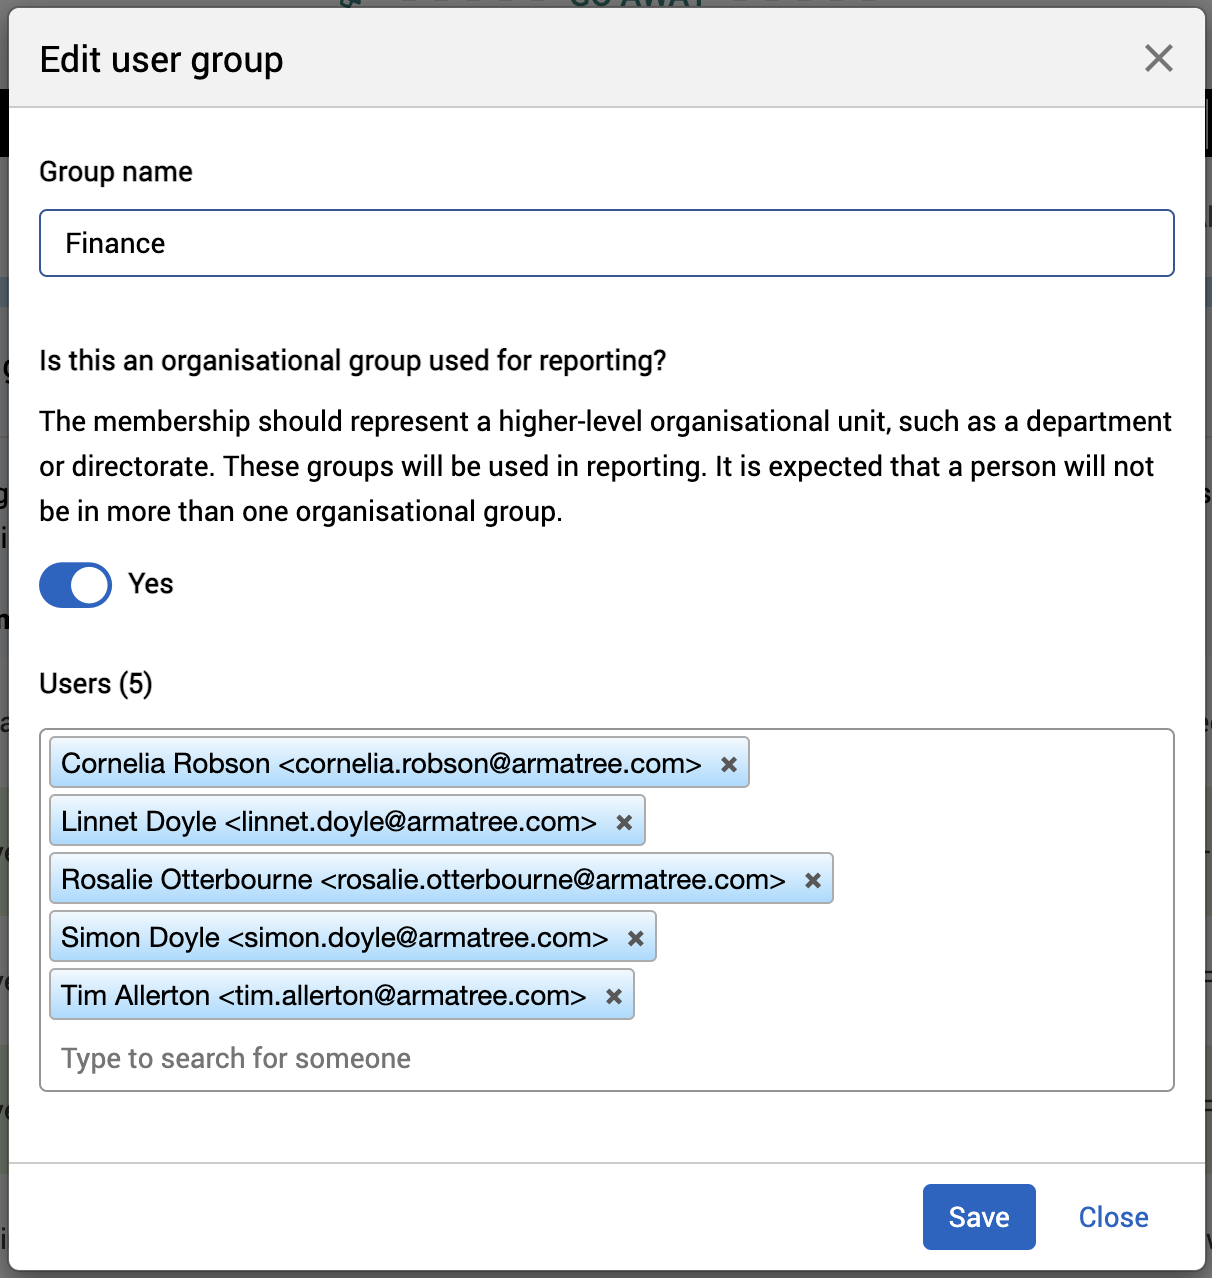
Task: Remove Tim Allerton from the group
Action: point(614,996)
